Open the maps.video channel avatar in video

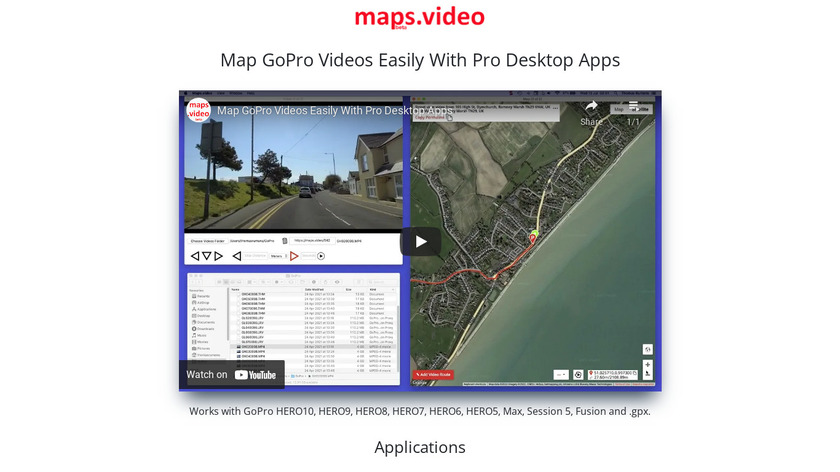point(198,110)
